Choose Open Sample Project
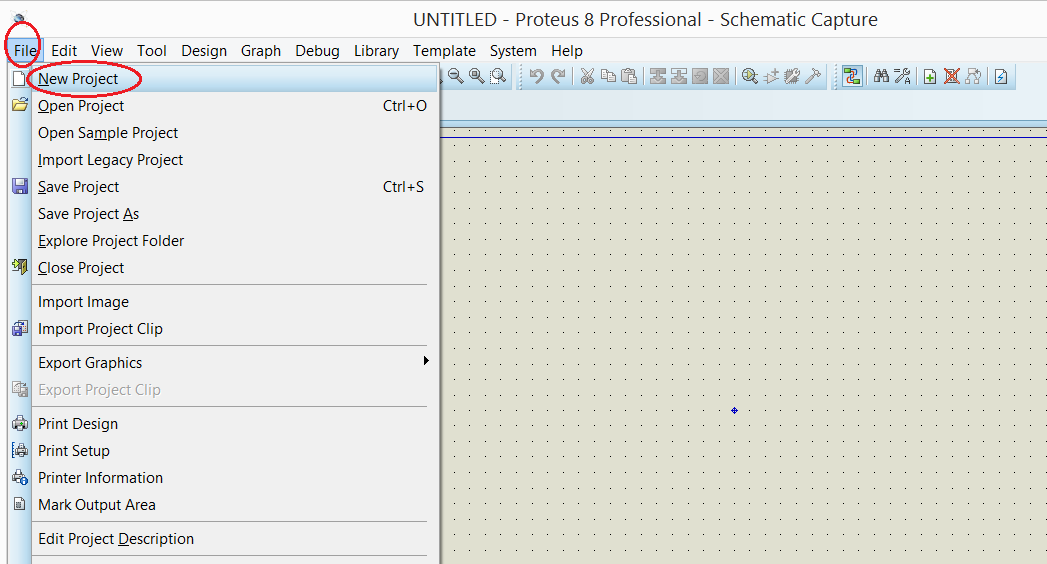The height and width of the screenshot is (564, 1047). [224, 133]
